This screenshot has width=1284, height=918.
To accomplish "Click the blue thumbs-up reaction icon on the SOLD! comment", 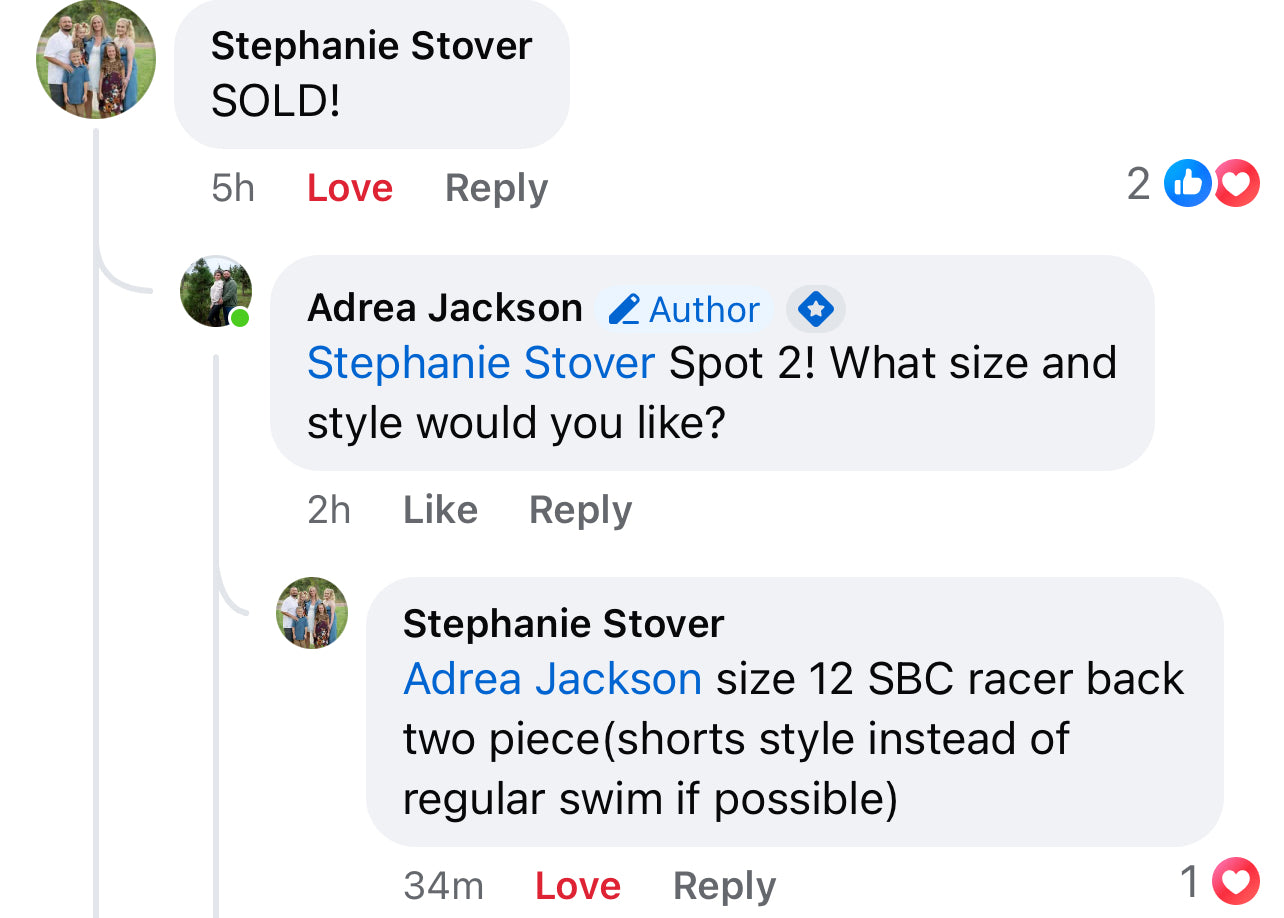I will [1188, 184].
